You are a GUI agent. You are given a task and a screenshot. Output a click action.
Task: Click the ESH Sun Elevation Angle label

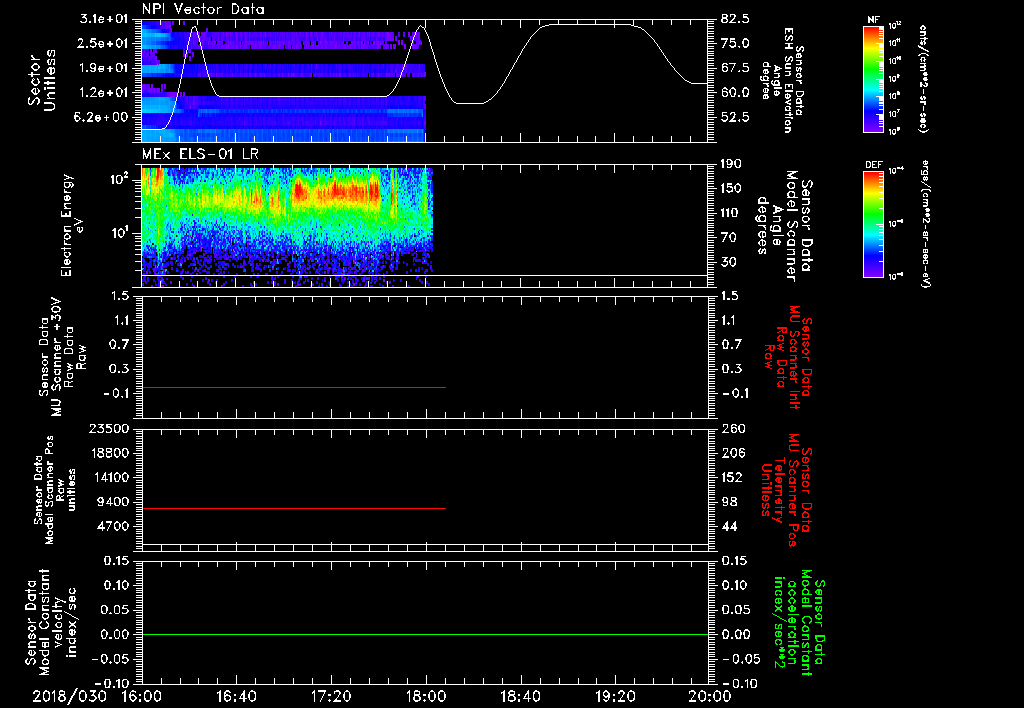tap(782, 80)
